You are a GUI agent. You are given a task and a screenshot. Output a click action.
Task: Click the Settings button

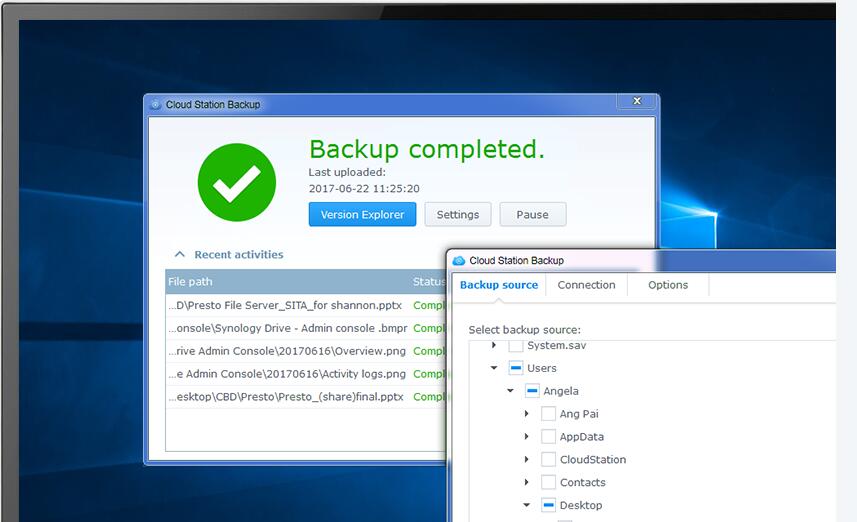[458, 214]
